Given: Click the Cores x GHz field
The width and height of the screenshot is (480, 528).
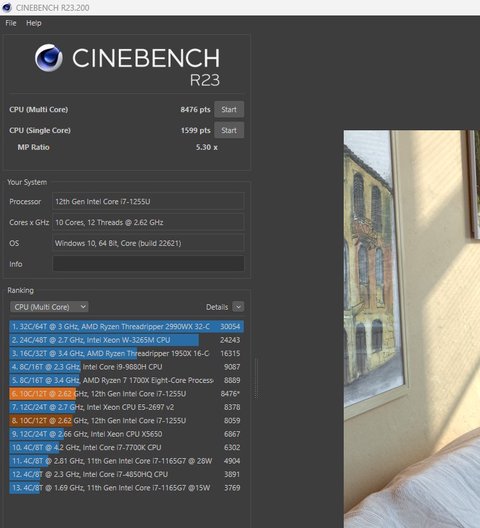Looking at the screenshot, I should click(x=148, y=222).
